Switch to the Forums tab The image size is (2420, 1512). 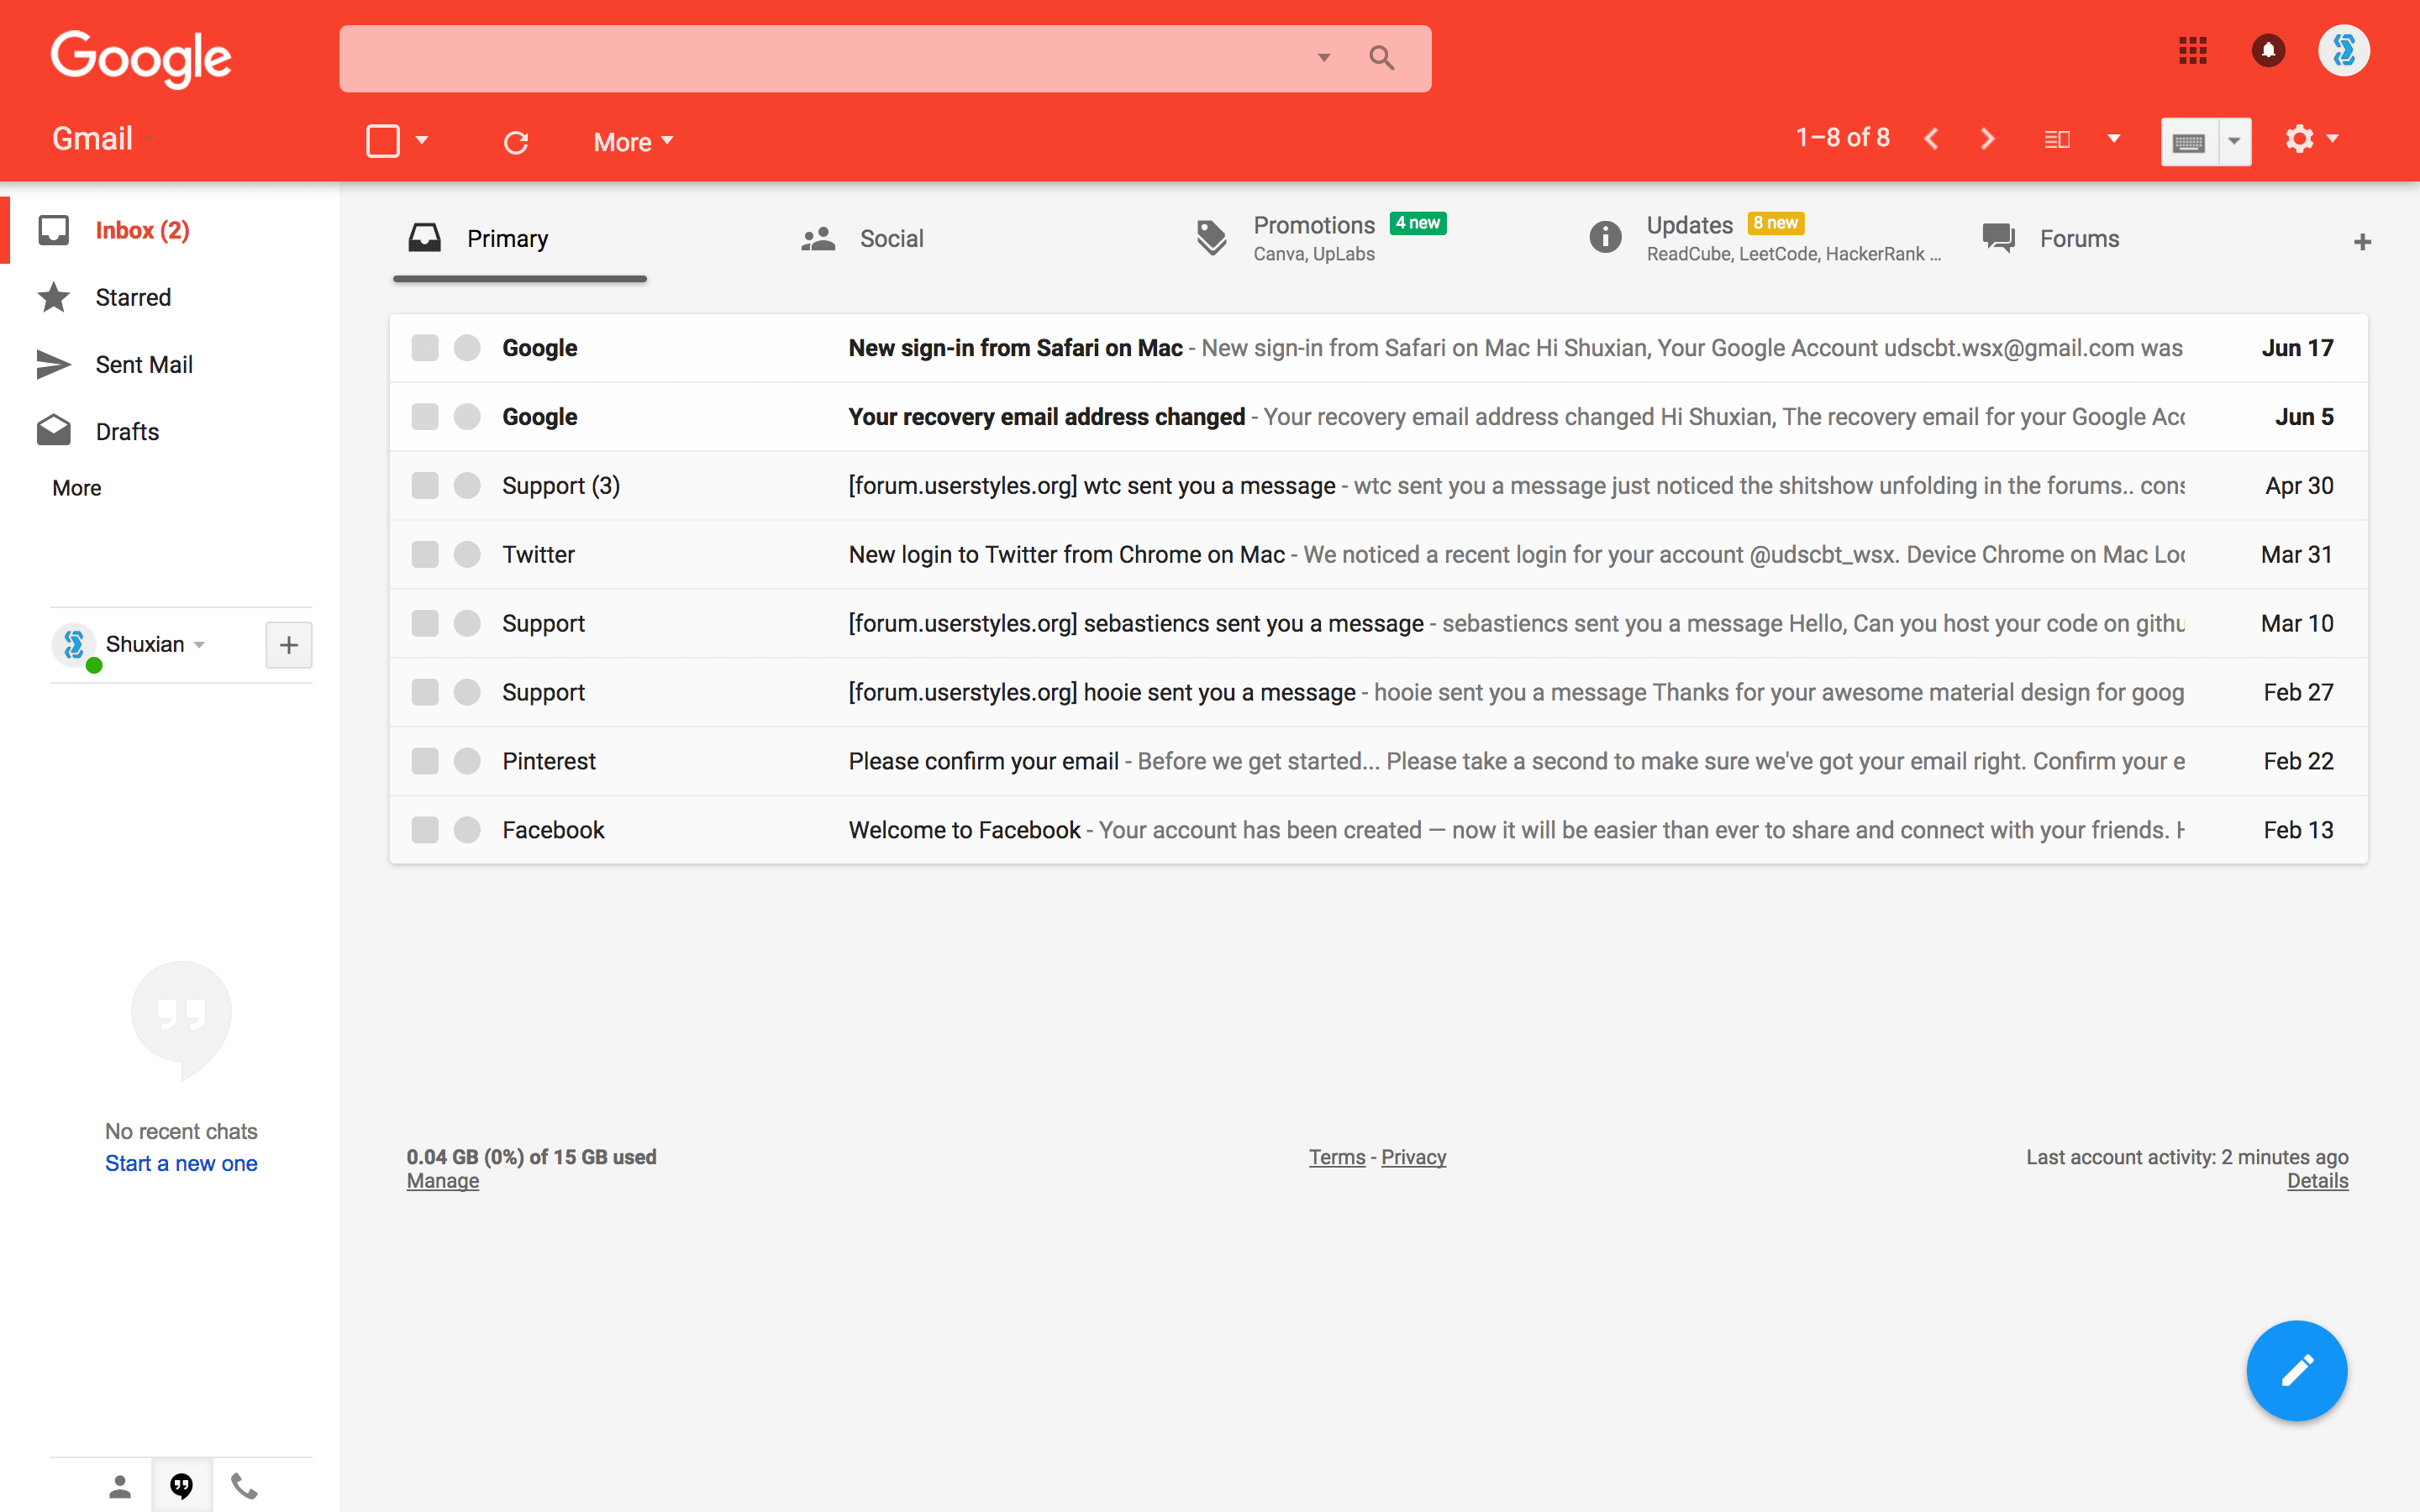(x=2050, y=239)
